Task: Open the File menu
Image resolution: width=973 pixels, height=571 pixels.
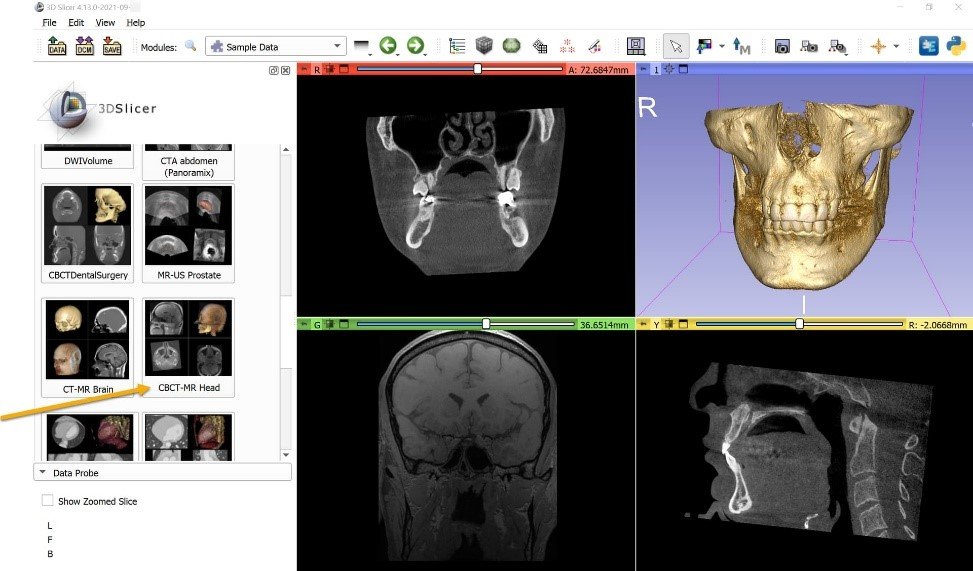Action: pos(49,22)
